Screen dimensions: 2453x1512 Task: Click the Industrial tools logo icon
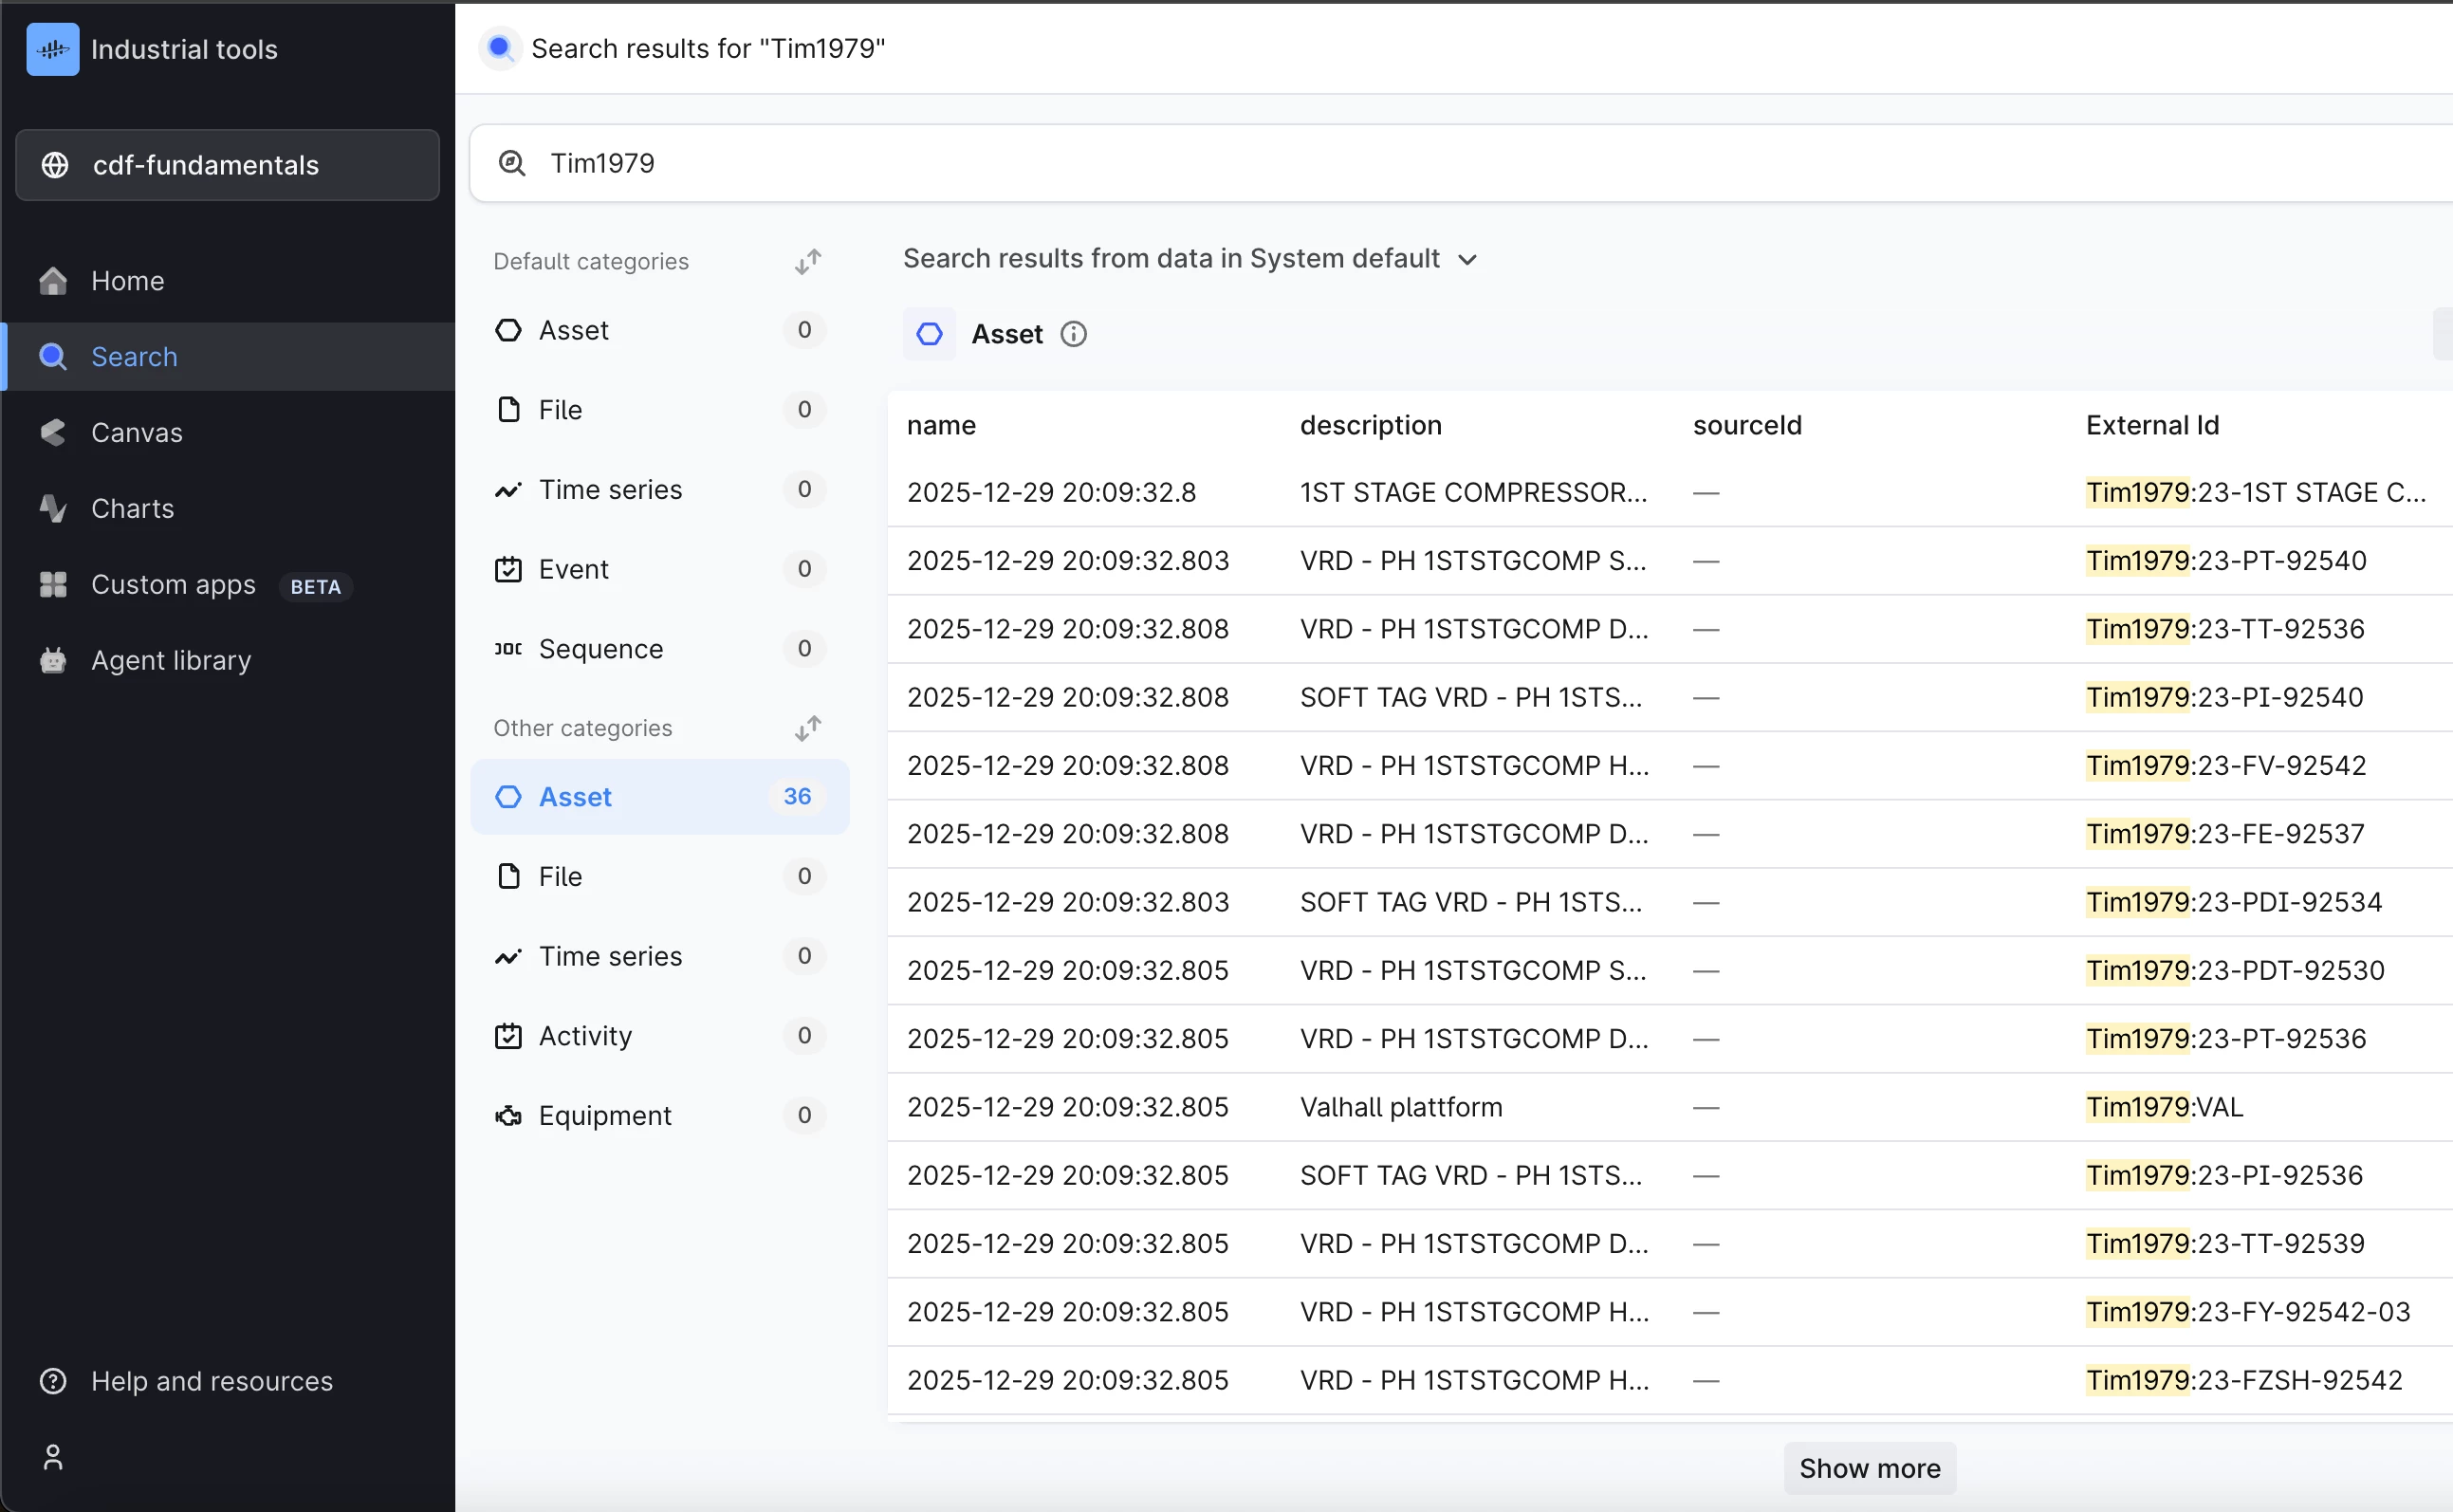(52, 49)
